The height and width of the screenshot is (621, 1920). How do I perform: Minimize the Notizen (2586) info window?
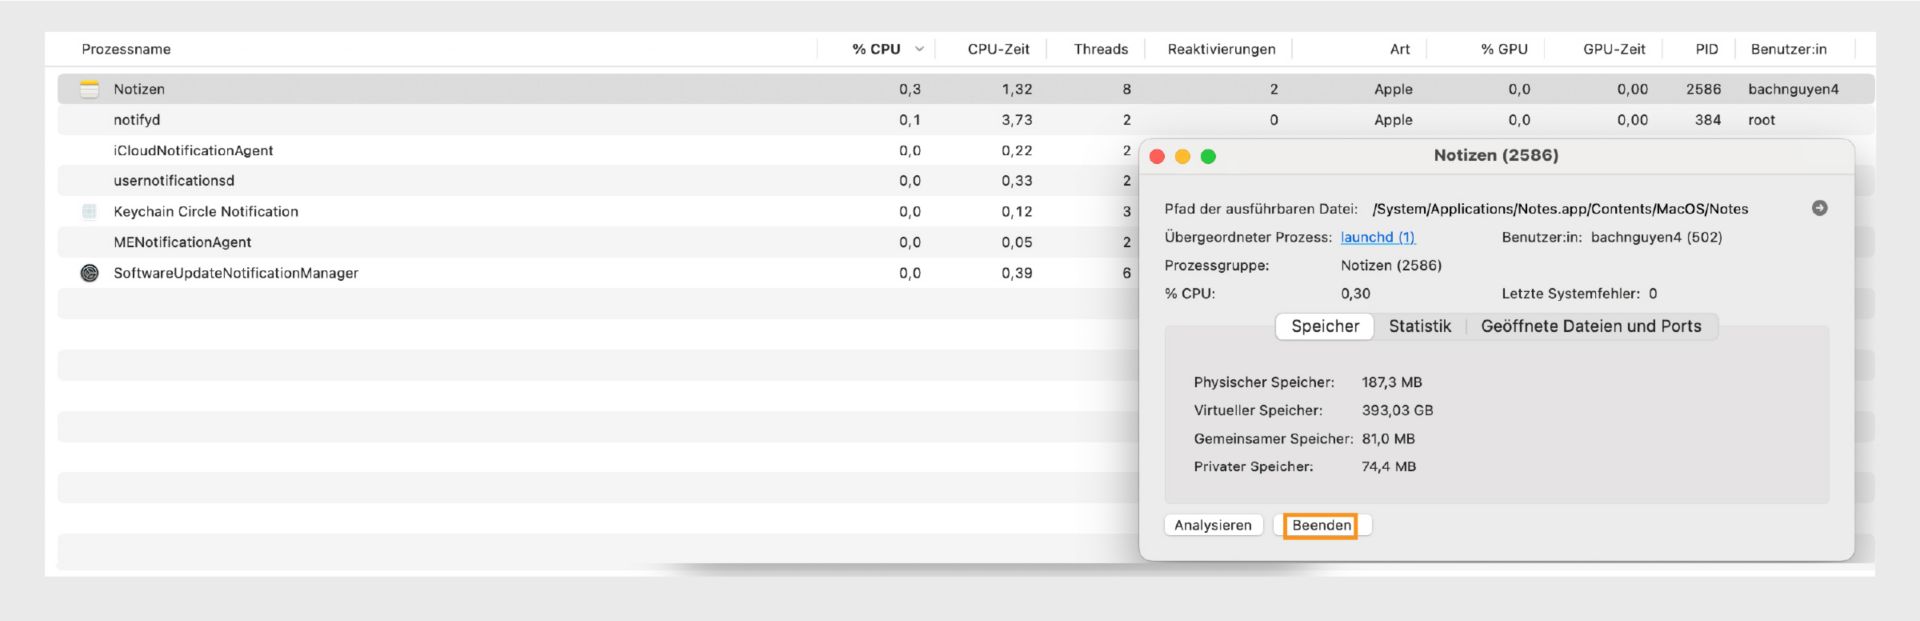pyautogui.click(x=1182, y=156)
